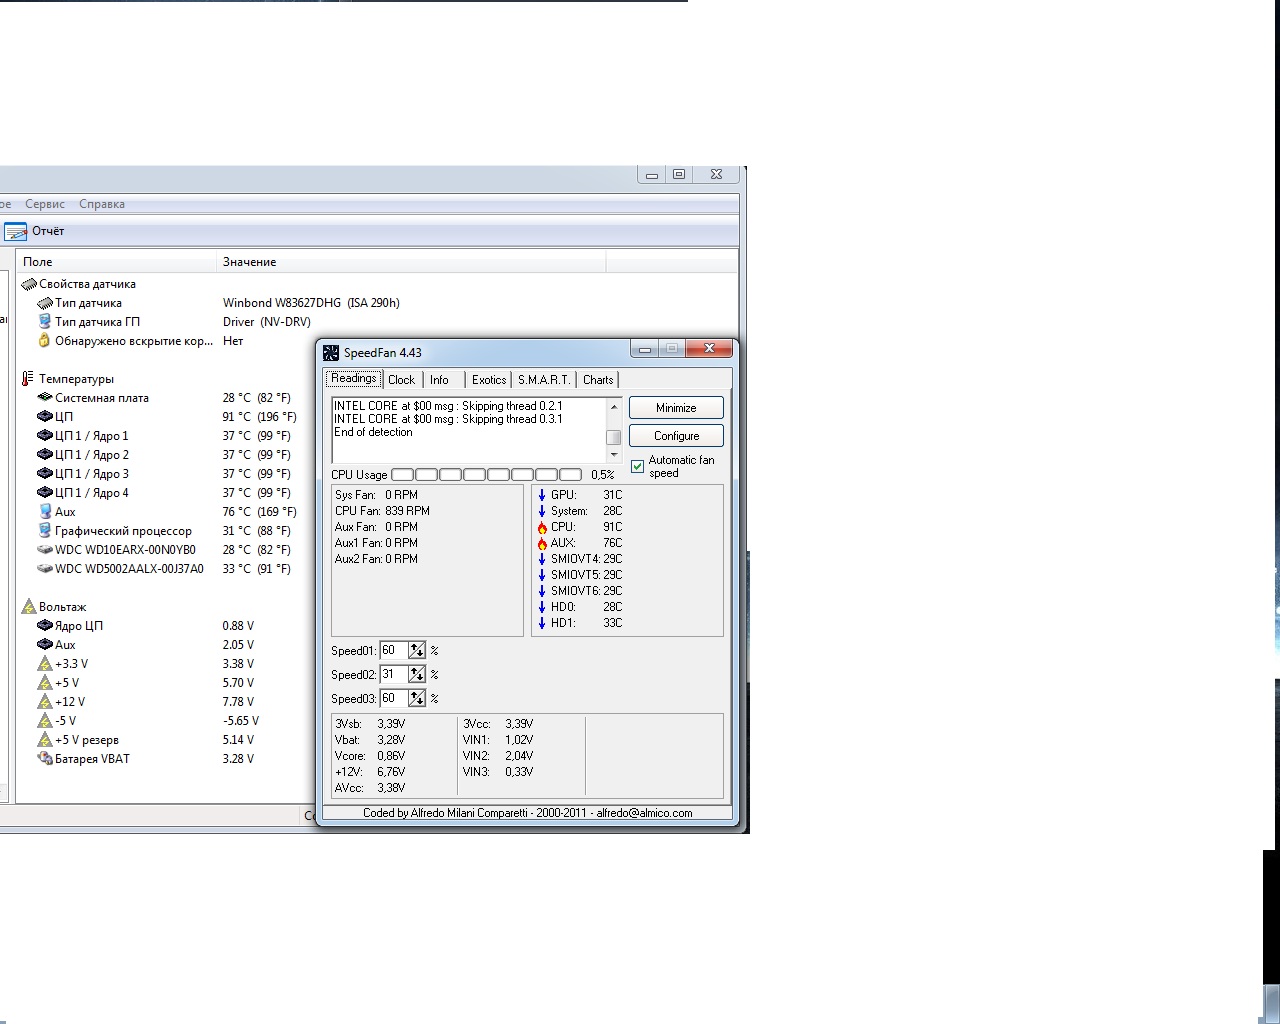Screen dimensions: 1280x1024
Task: Switch to the Clock tab
Action: click(x=401, y=380)
